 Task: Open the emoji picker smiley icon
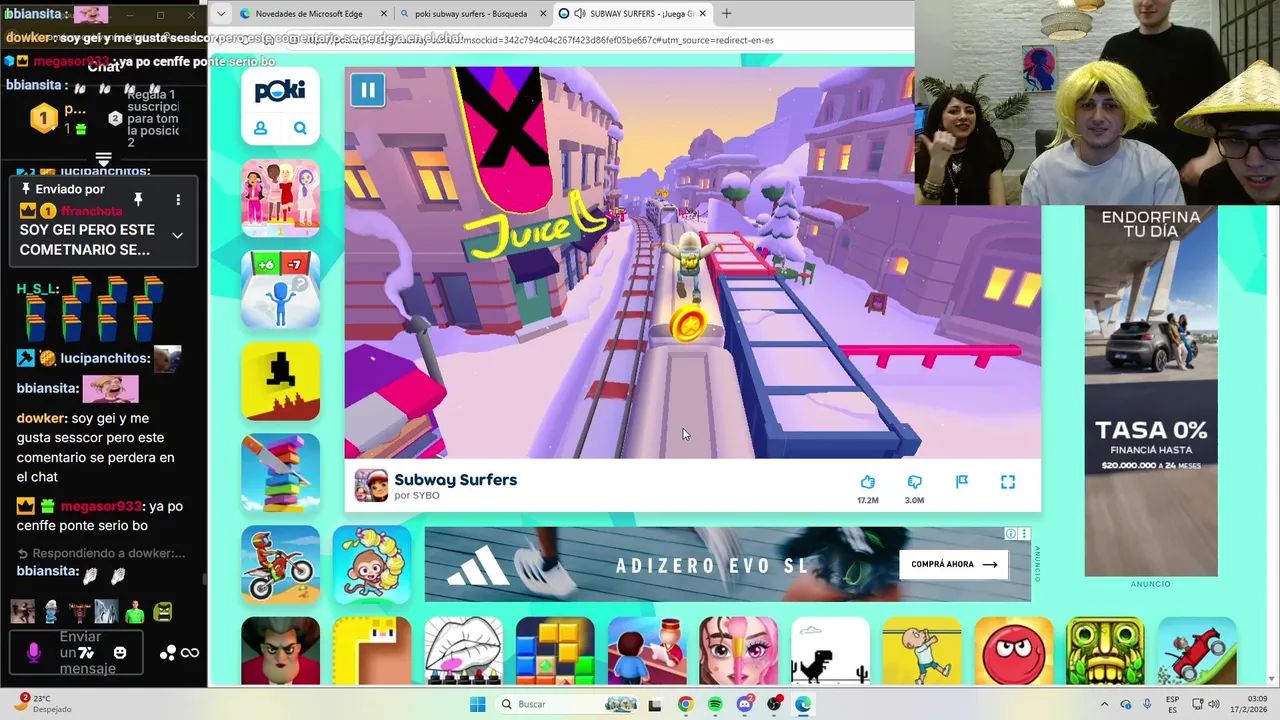pos(120,652)
